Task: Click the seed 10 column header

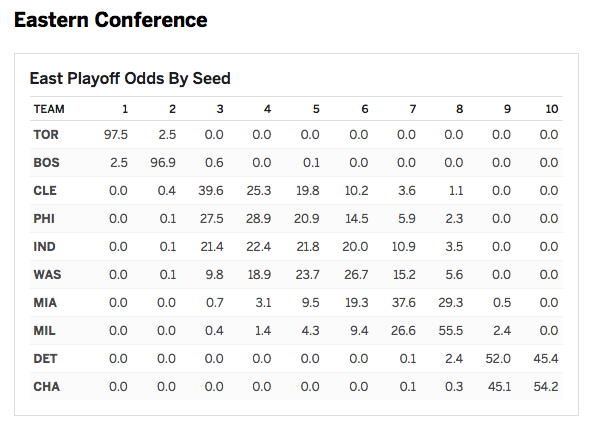Action: (x=552, y=109)
